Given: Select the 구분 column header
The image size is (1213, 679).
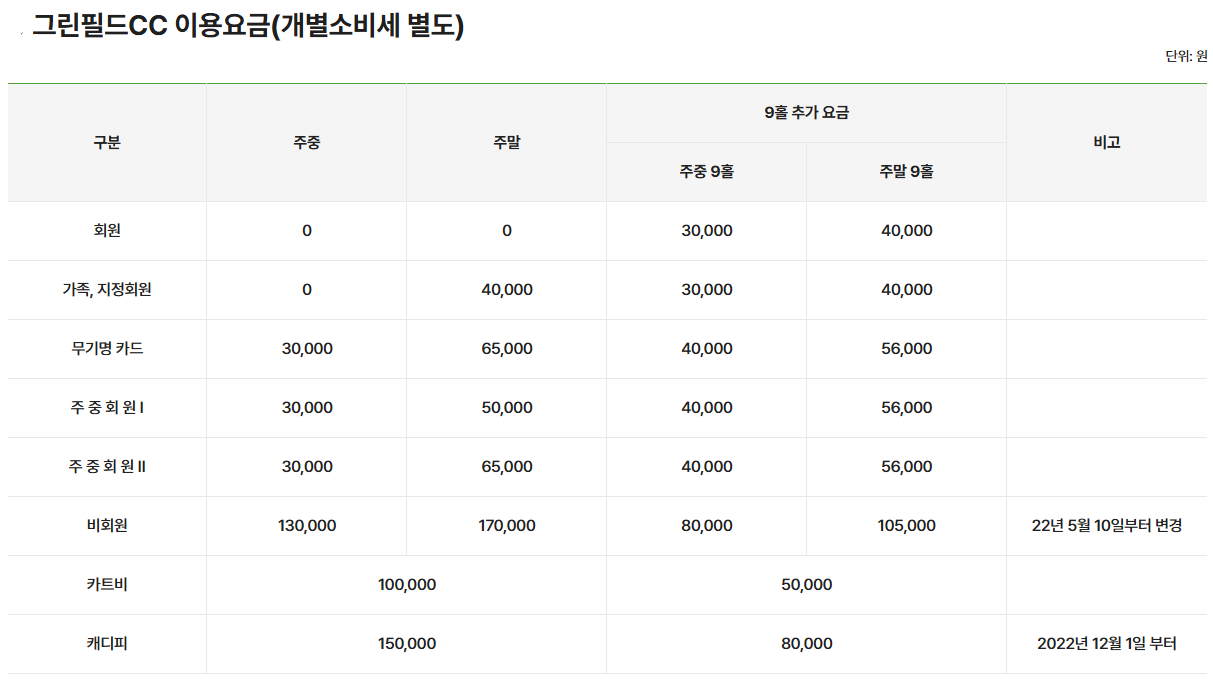Looking at the screenshot, I should tap(107, 142).
